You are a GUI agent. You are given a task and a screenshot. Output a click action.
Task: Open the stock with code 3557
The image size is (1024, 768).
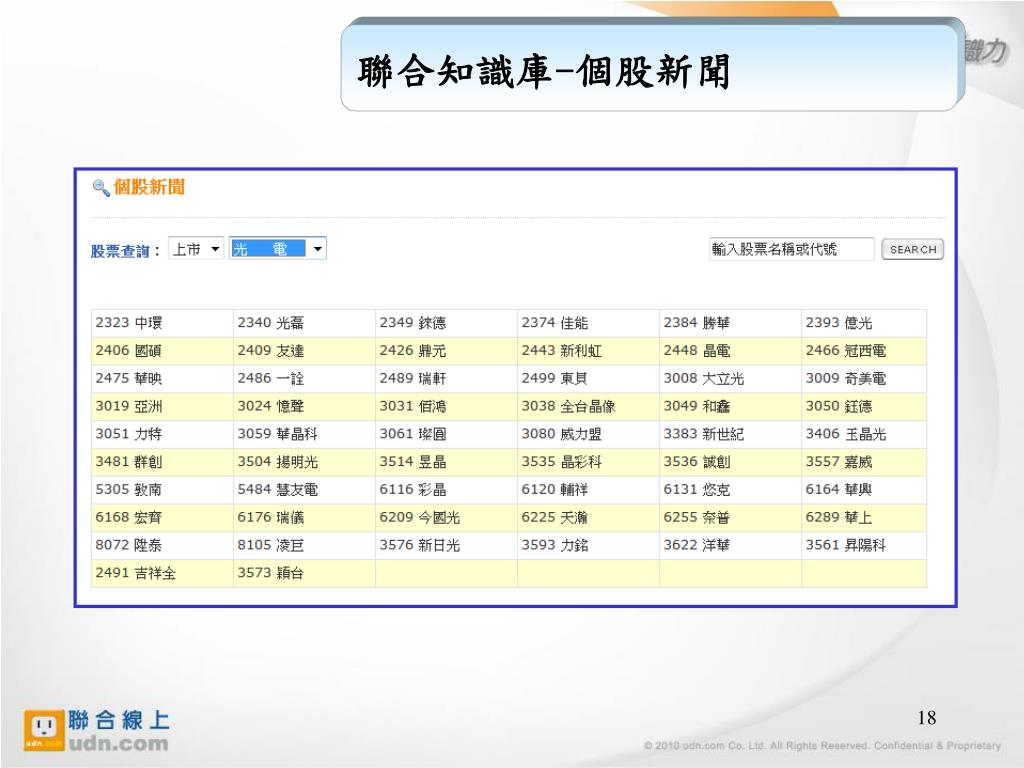(839, 462)
